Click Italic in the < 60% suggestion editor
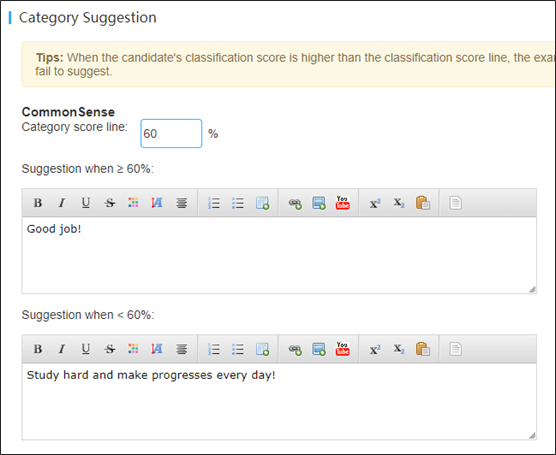Viewport: 556px width, 455px height. [62, 349]
